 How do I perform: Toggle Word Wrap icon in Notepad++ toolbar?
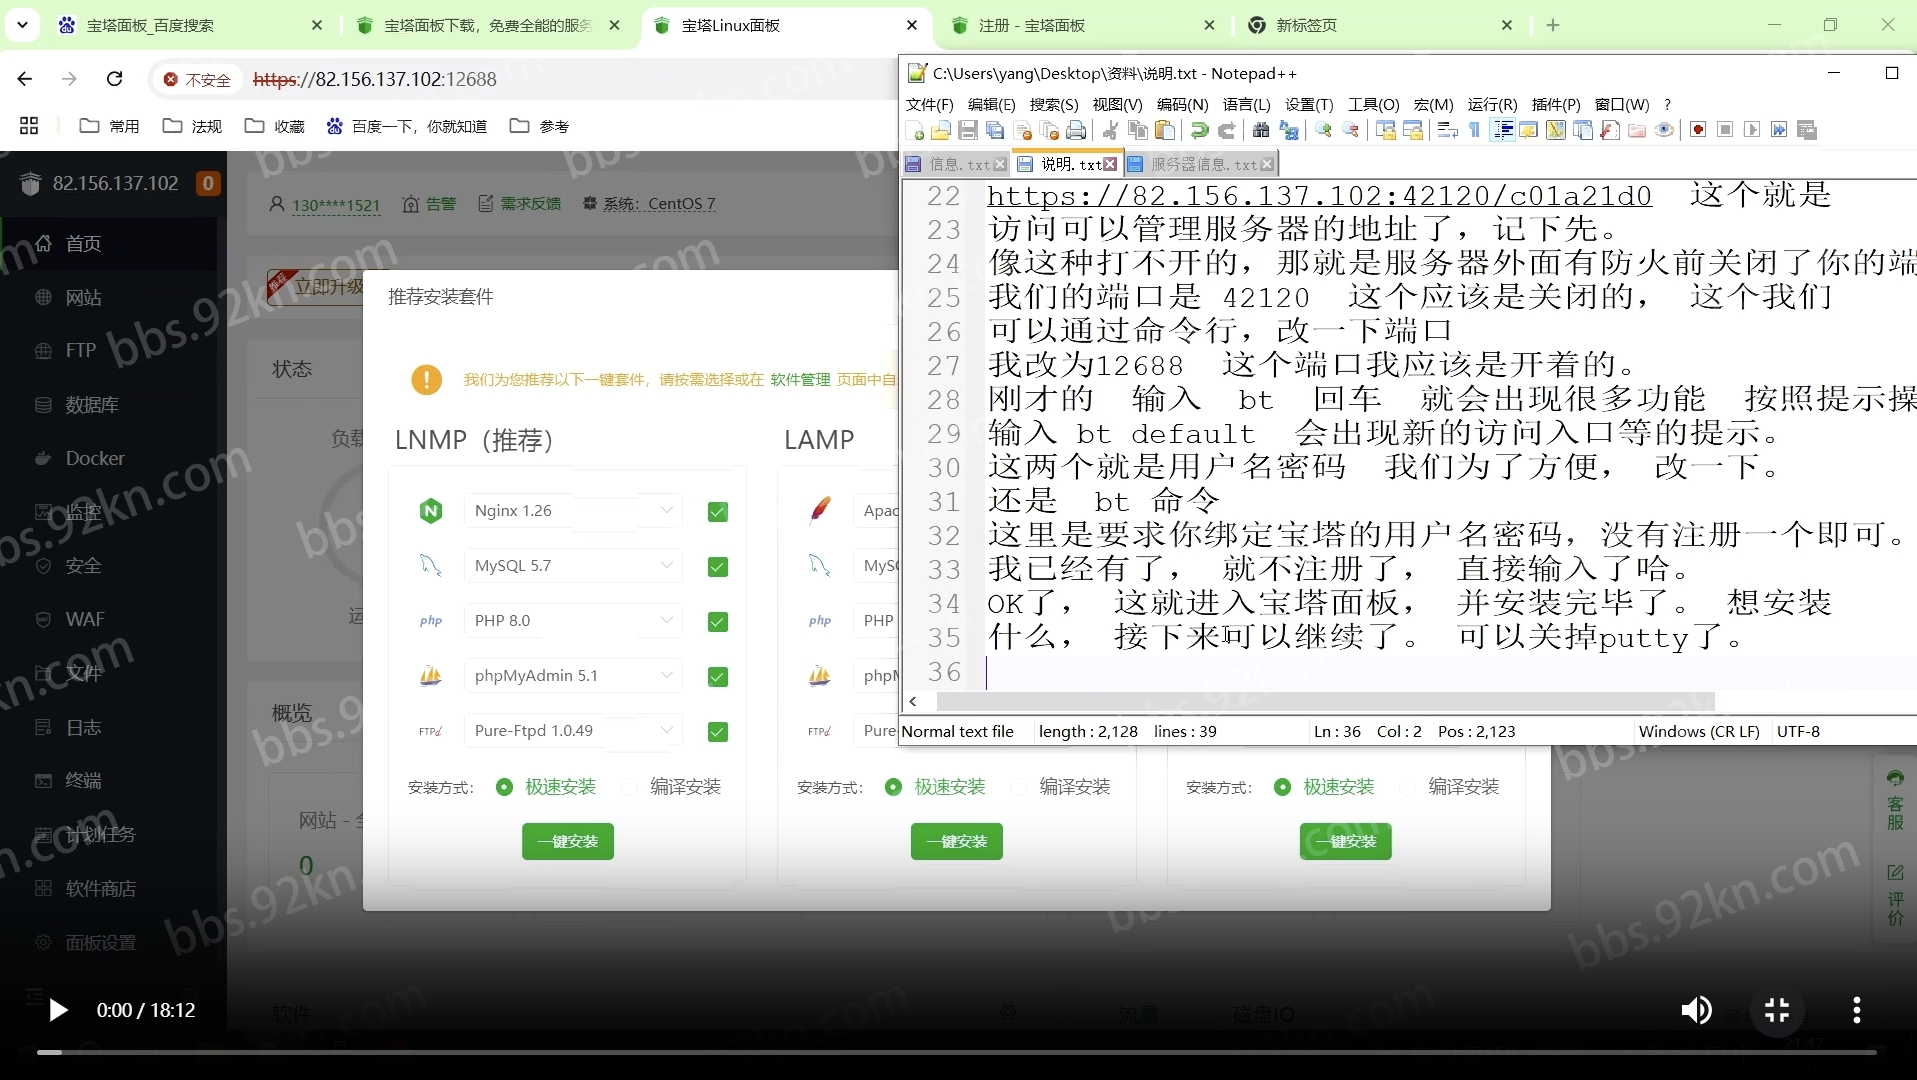pos(1447,130)
